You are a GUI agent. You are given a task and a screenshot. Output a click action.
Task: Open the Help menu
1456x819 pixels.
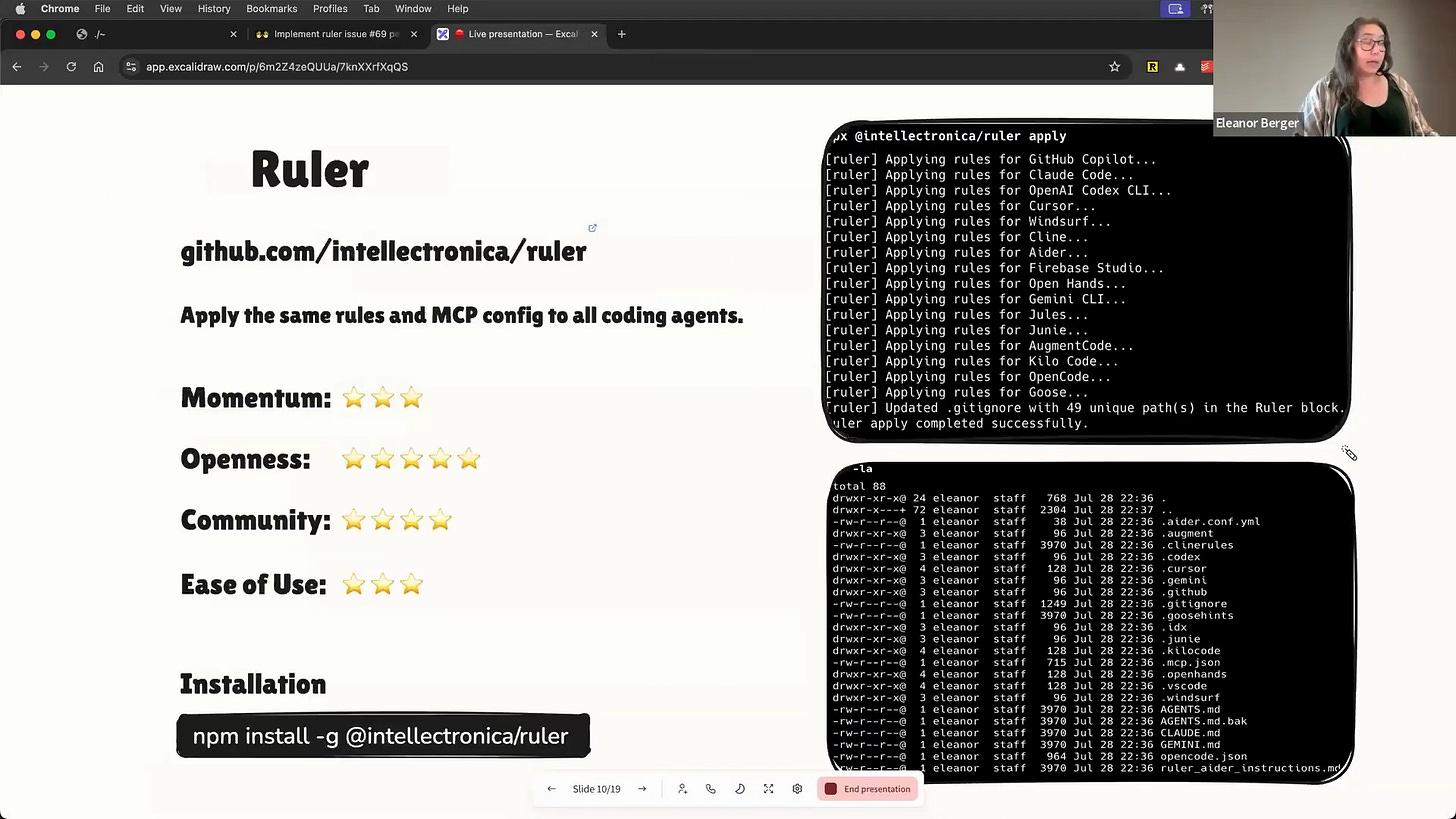click(x=458, y=9)
